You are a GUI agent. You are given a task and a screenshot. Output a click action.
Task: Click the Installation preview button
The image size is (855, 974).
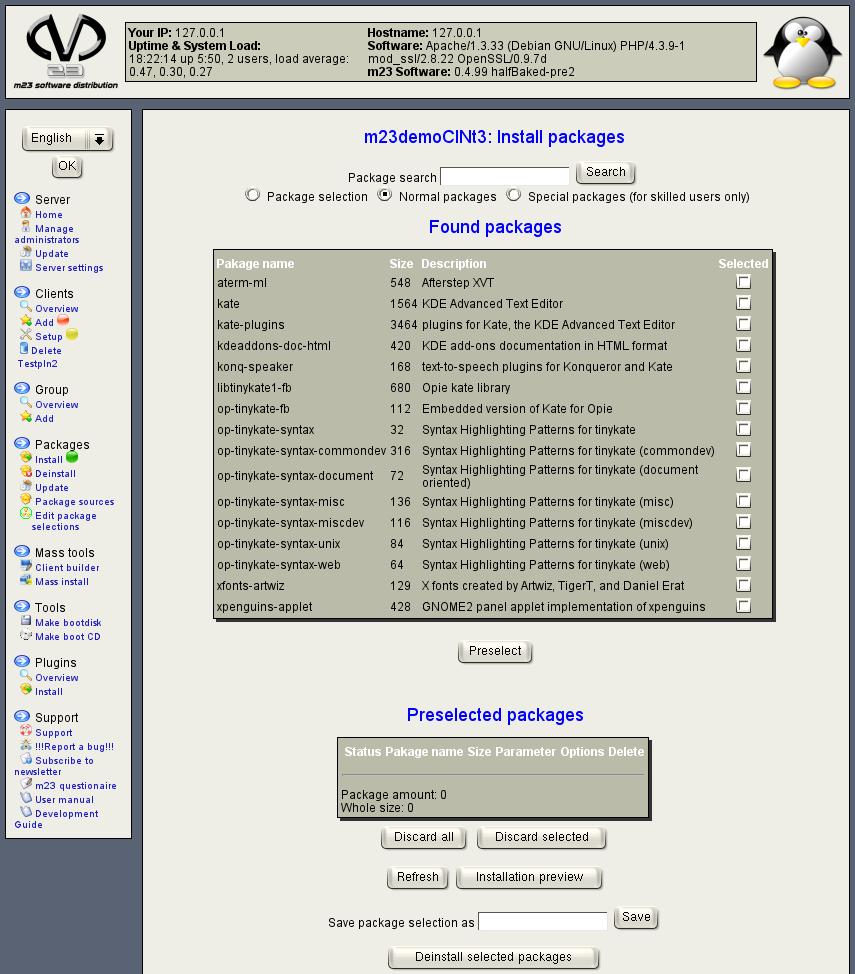click(529, 877)
